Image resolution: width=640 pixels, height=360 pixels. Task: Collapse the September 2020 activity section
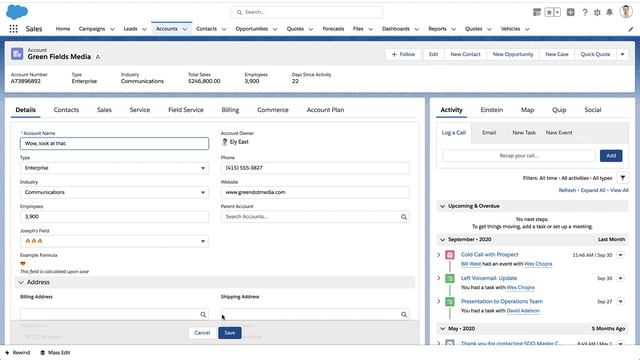tap(442, 240)
